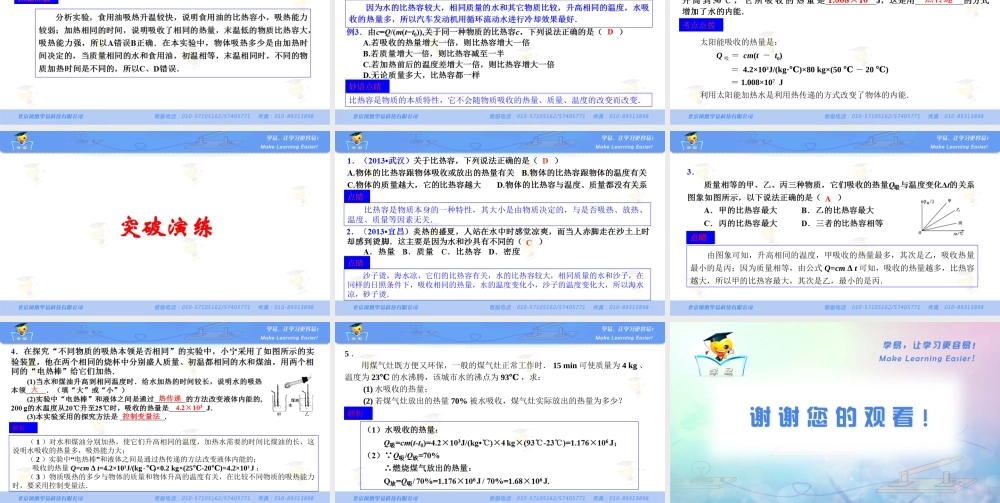Click the text 太阳能吸收的热量是:
Screen dimensions: 1000x503
[739, 42]
